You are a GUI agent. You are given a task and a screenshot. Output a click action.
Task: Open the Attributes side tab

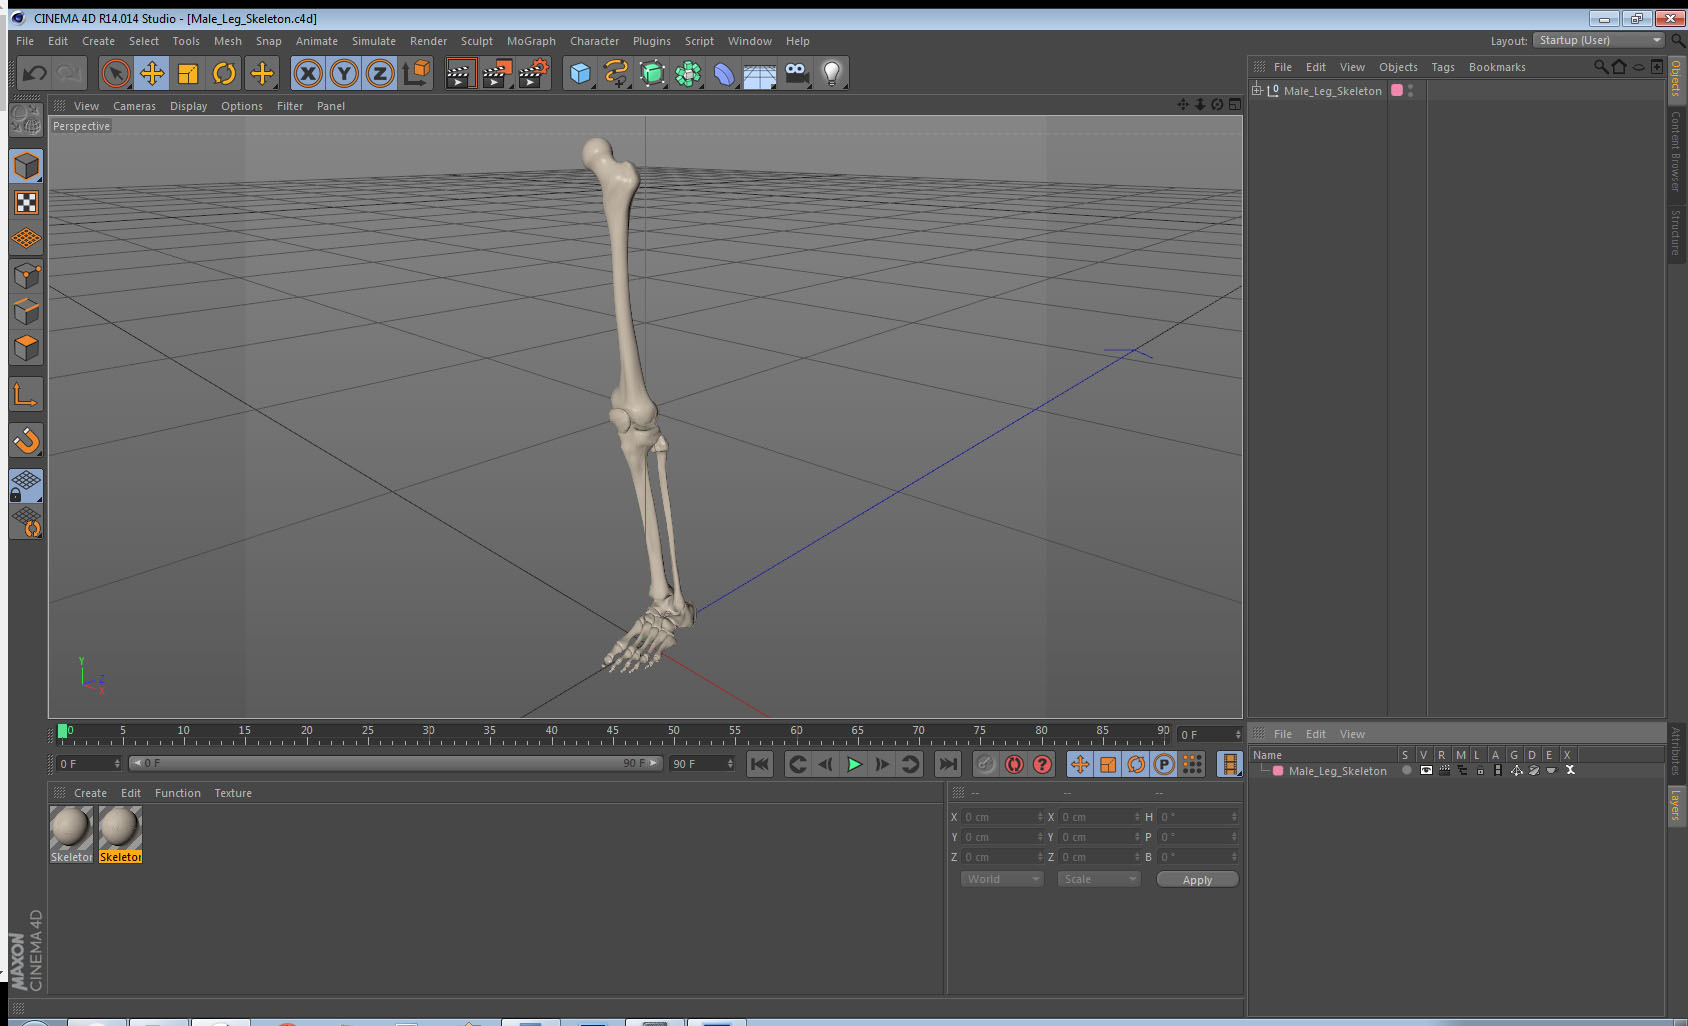pos(1676,751)
